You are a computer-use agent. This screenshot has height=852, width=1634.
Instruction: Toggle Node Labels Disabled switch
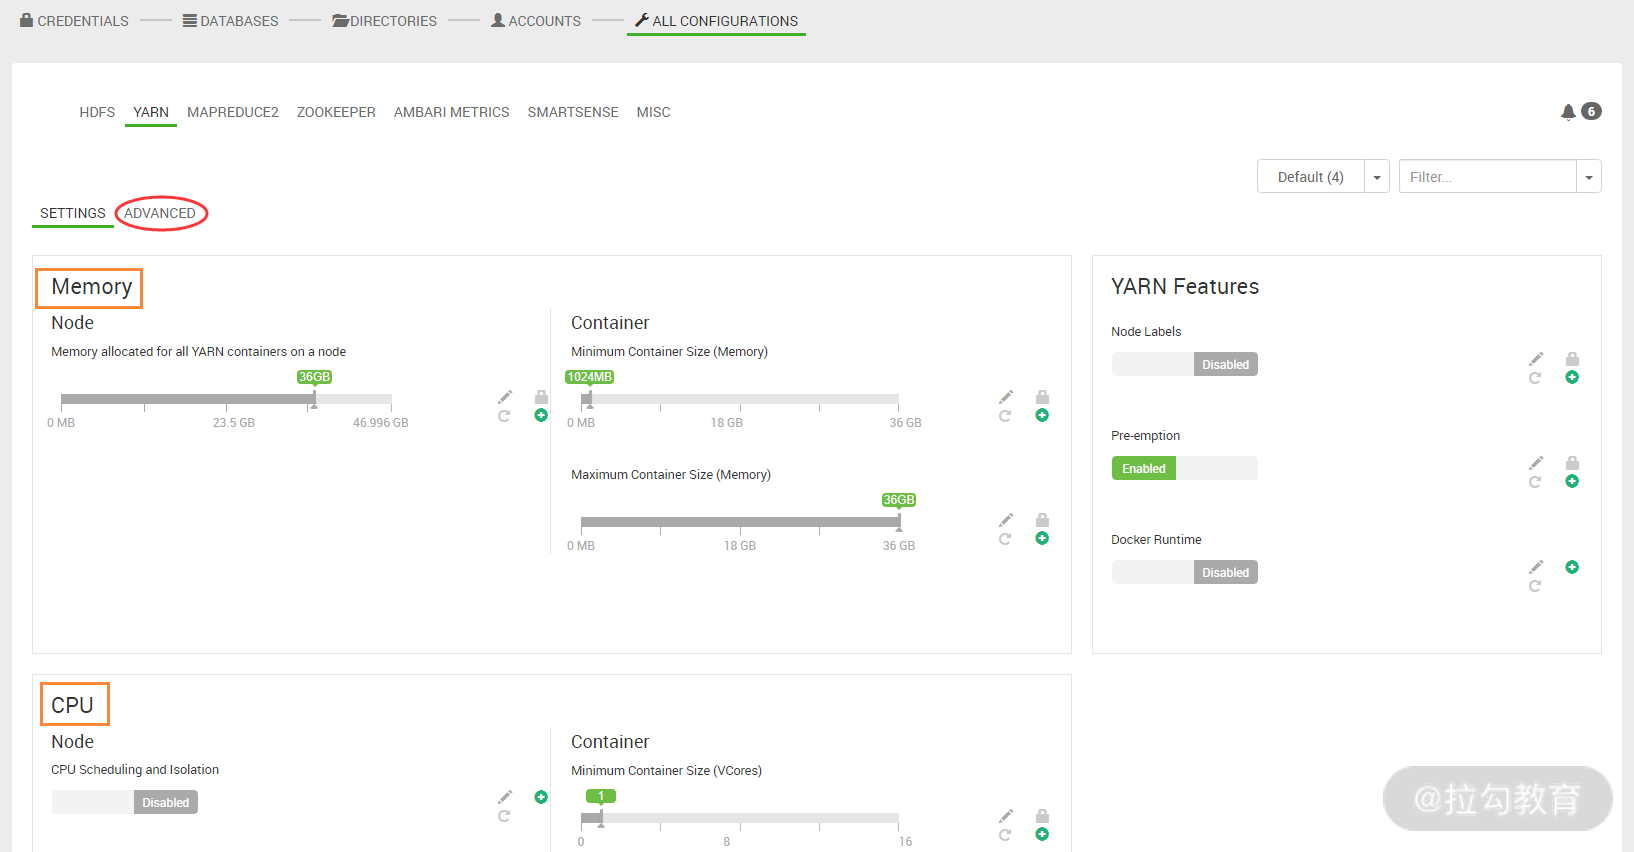[x=1184, y=364]
